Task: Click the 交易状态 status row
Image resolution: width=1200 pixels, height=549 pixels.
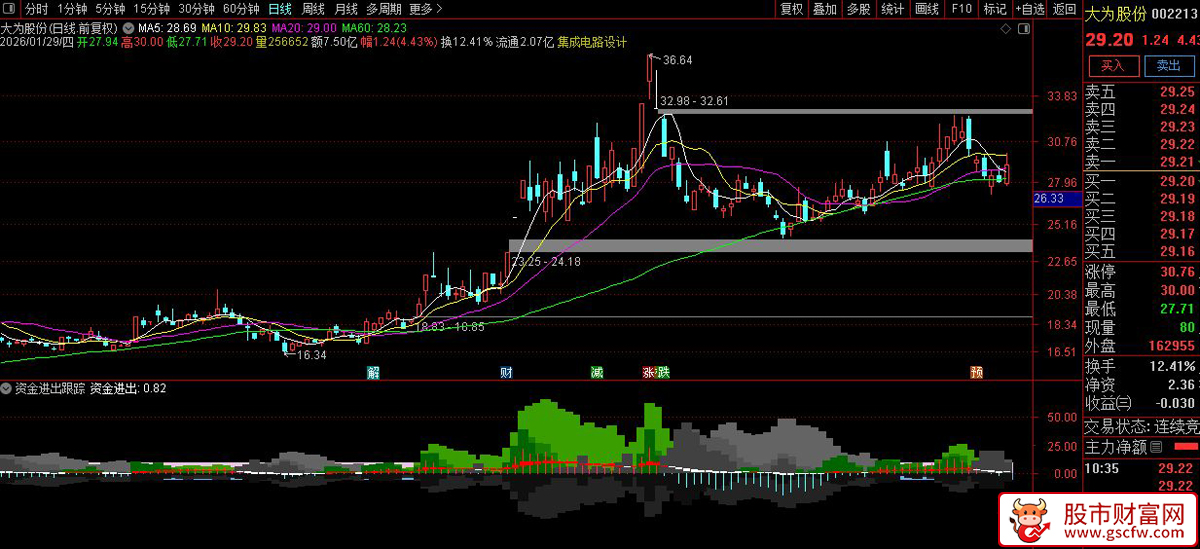Action: pyautogui.click(x=1142, y=425)
